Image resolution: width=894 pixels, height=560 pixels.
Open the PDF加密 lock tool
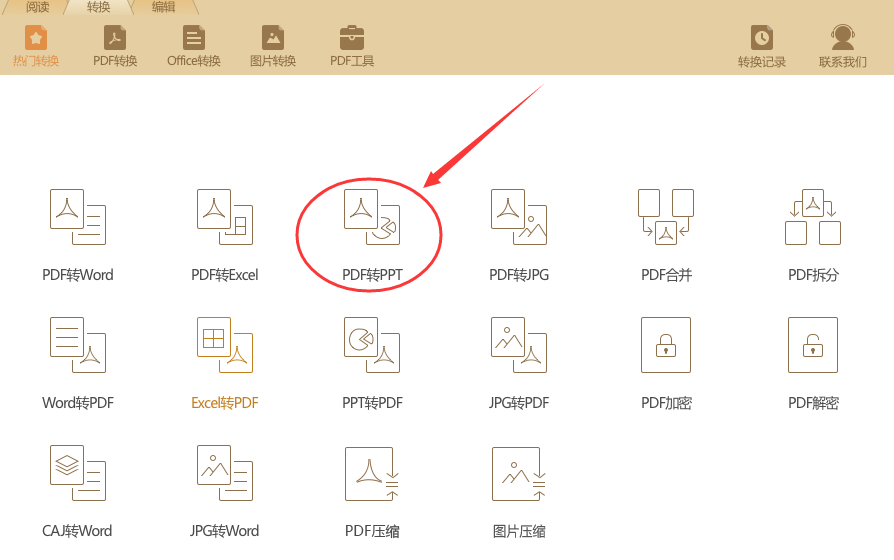coord(666,363)
